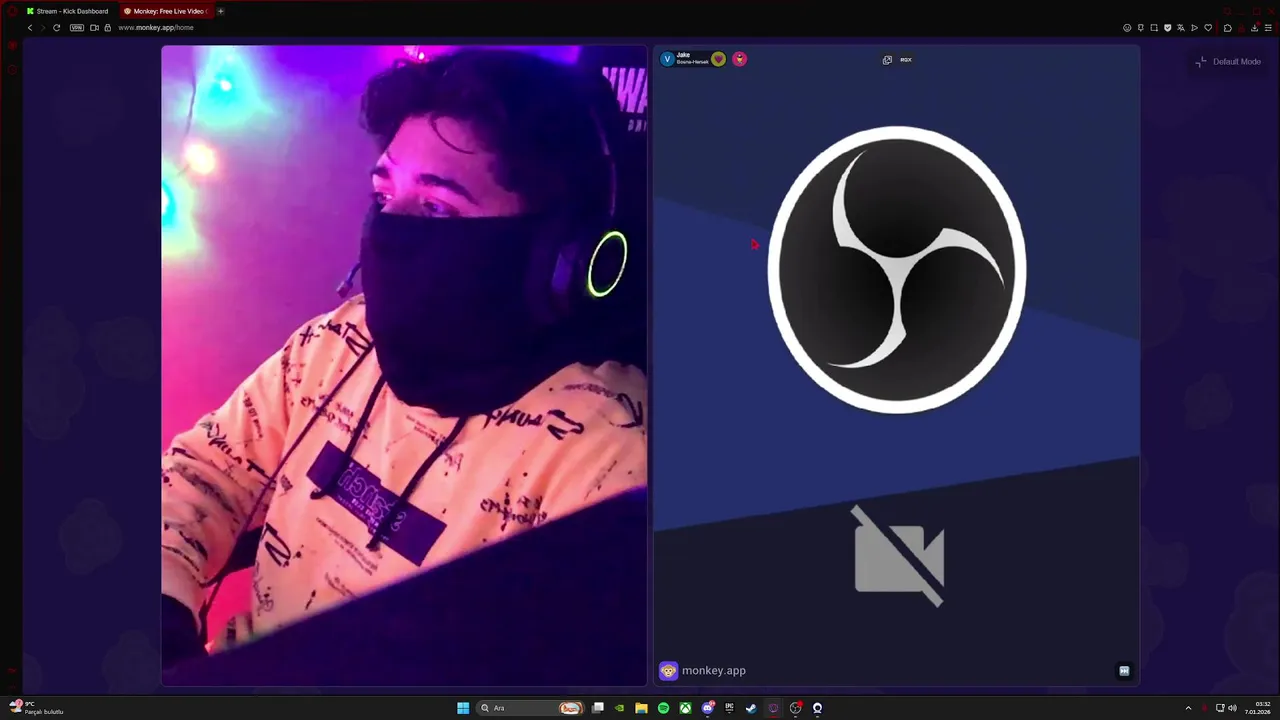Launch the NVIDIA app from the taskbar

click(x=620, y=708)
